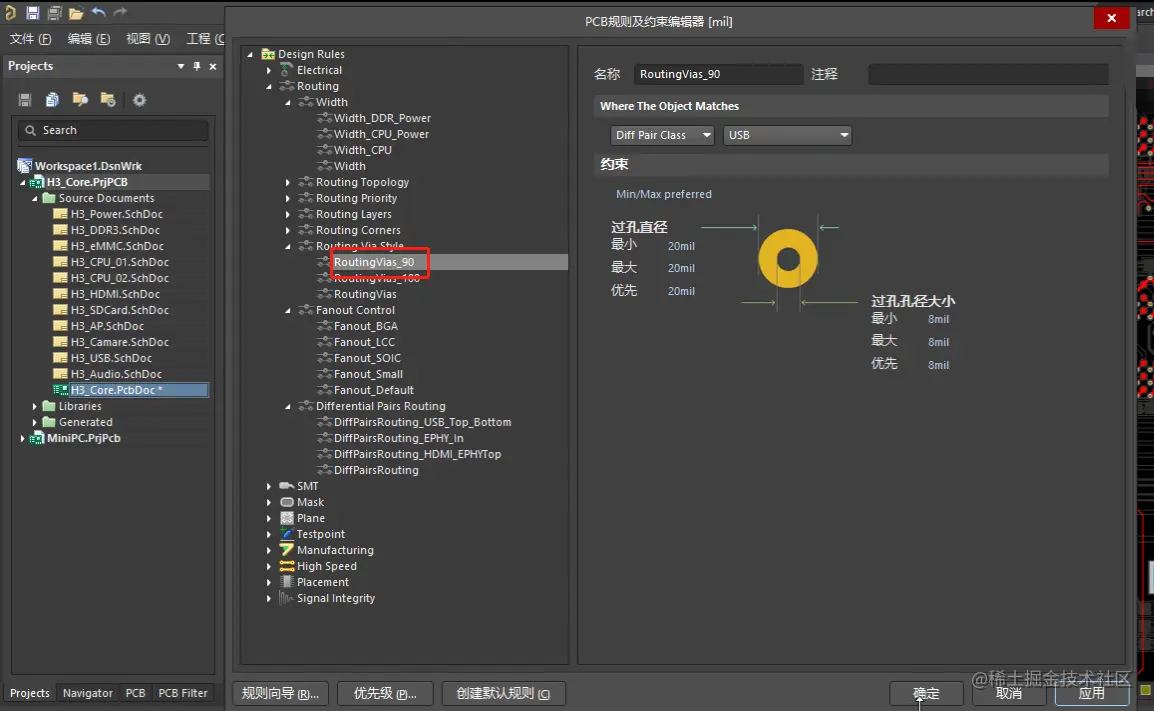
Task: Select H3_HDMI.SchDoc document
Action: 115,294
